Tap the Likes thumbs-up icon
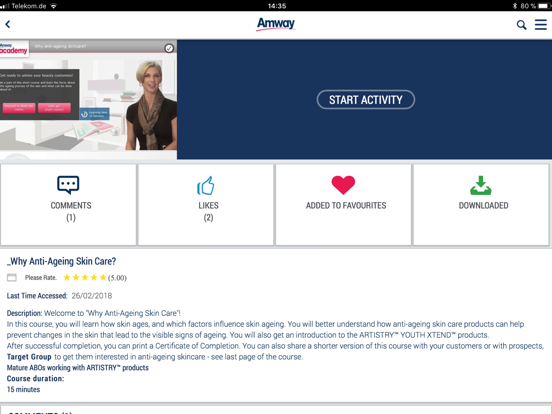Image resolution: width=552 pixels, height=414 pixels. pyautogui.click(x=206, y=186)
